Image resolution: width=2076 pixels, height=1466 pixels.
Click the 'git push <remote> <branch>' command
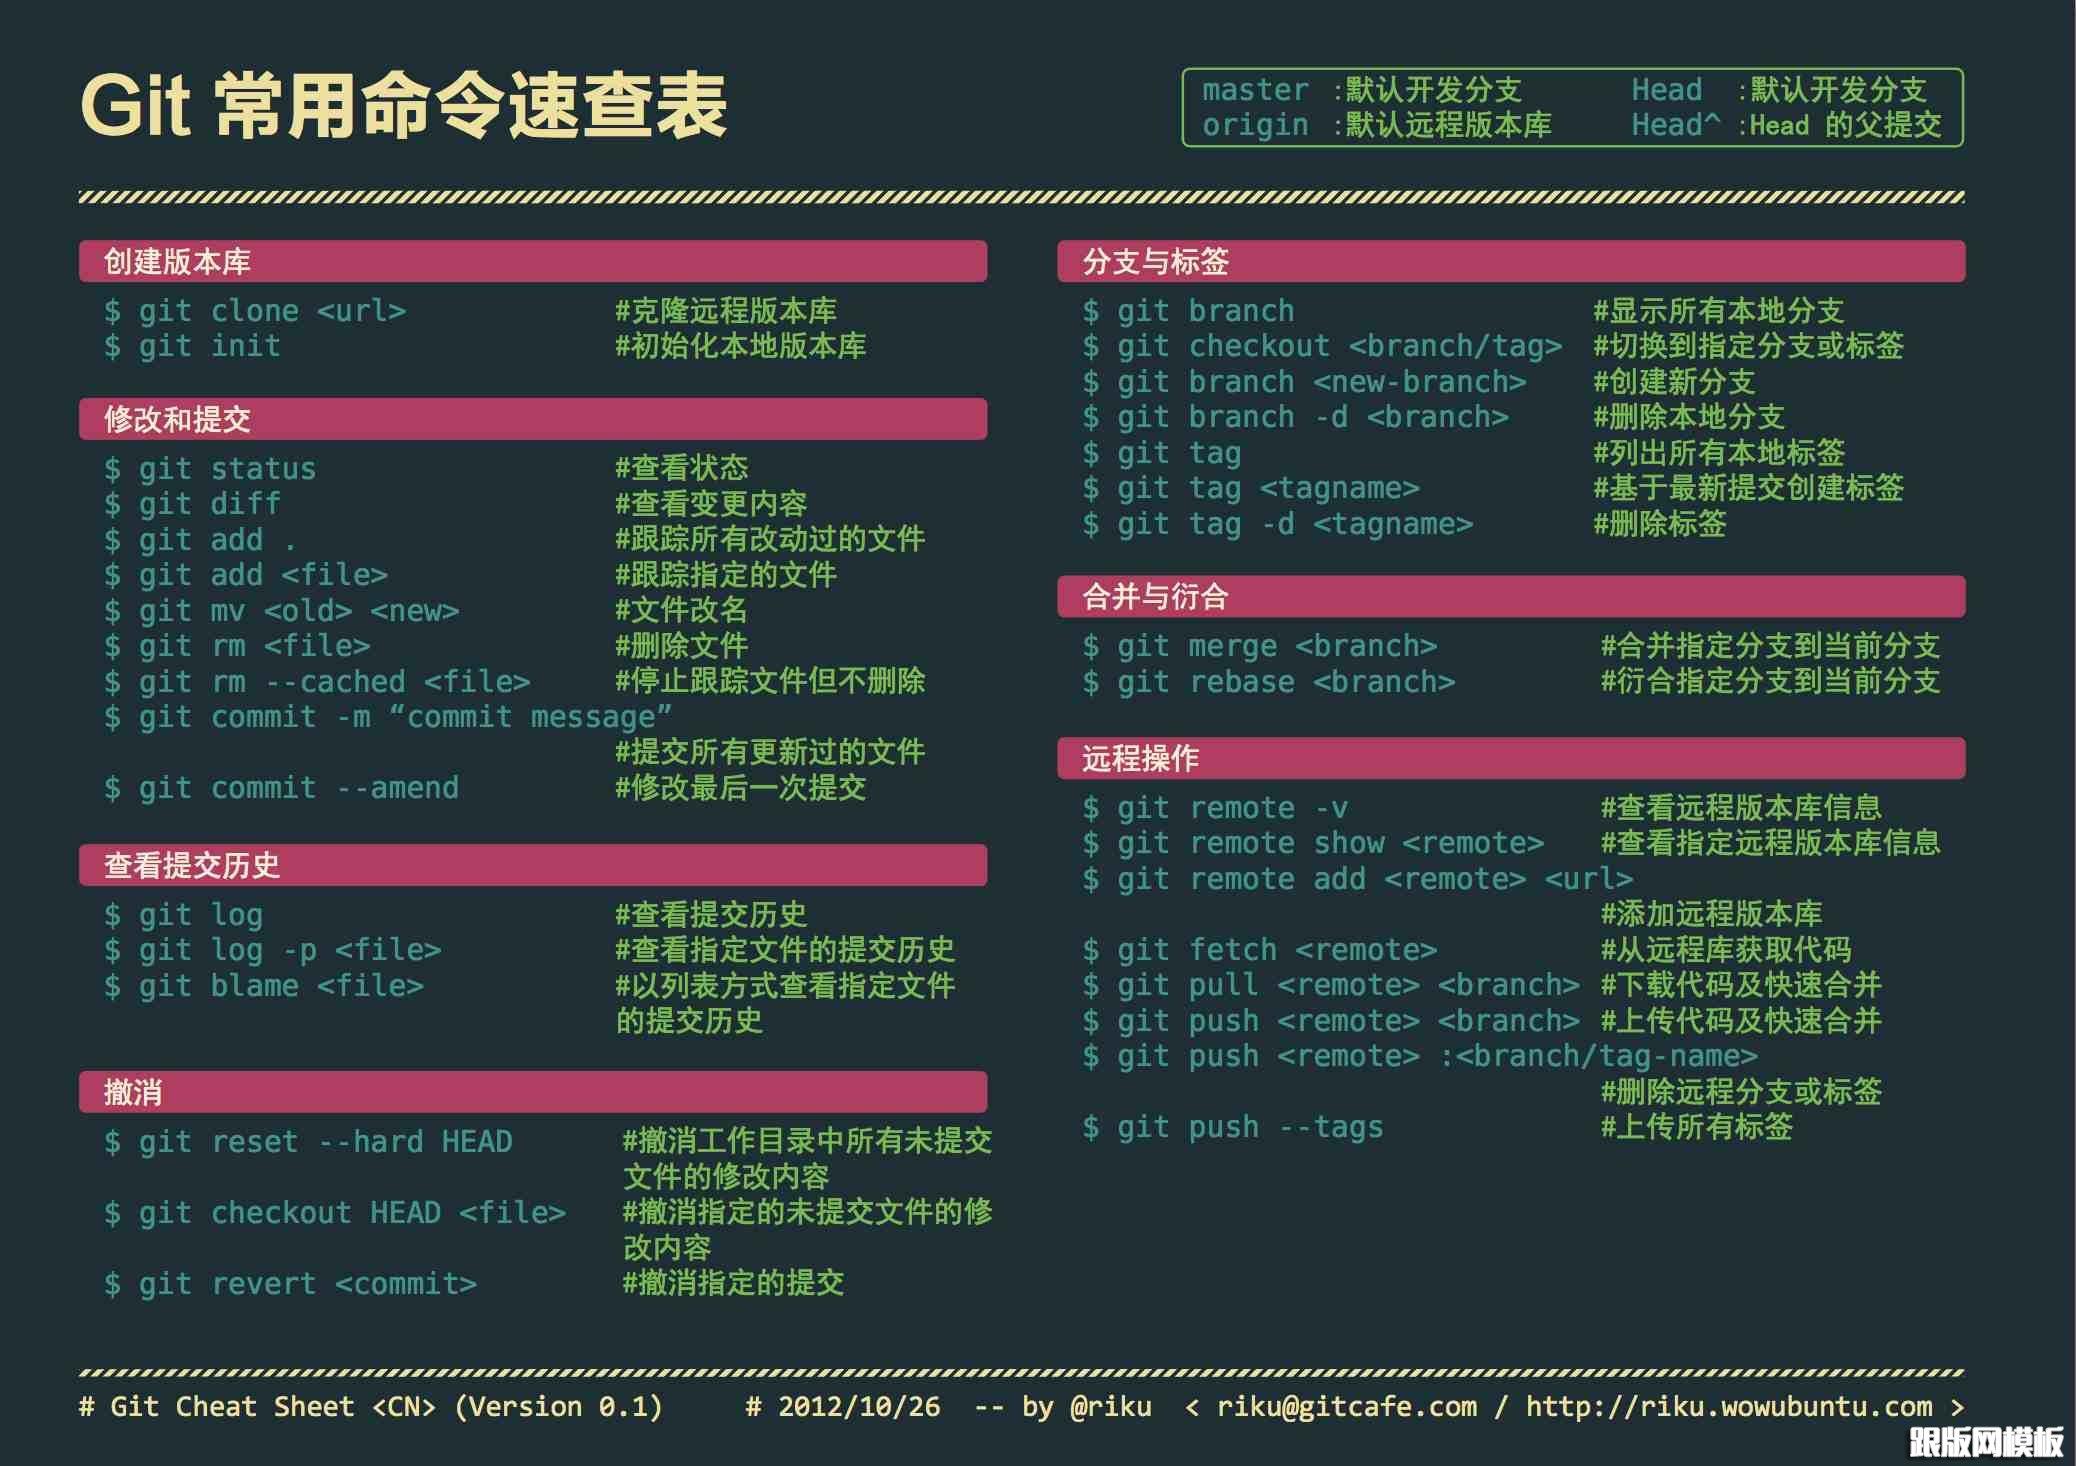coord(1331,1021)
